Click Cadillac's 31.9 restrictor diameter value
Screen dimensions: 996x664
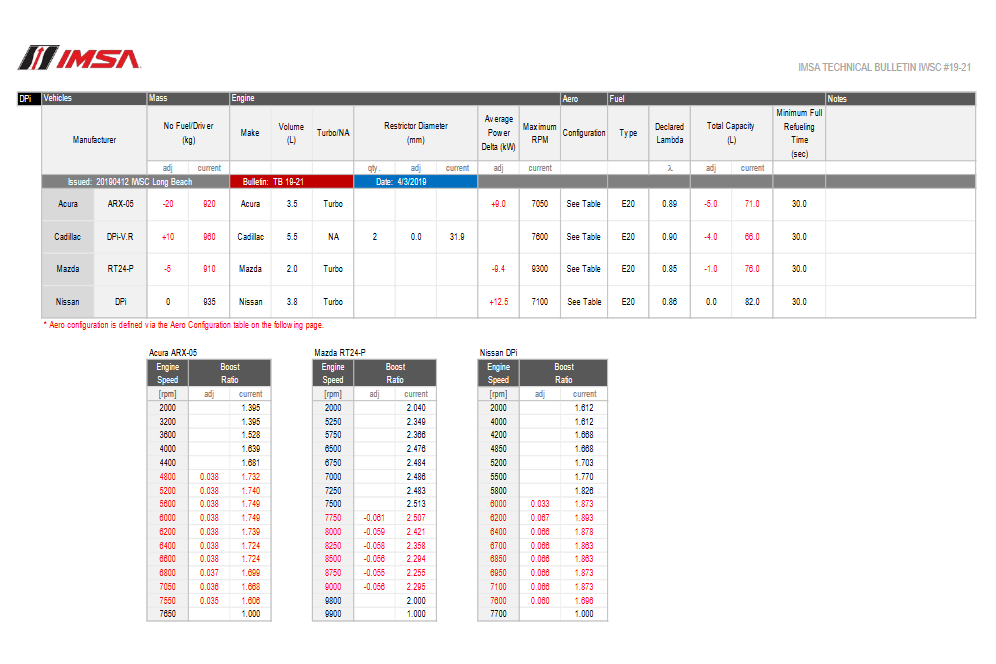click(x=457, y=237)
